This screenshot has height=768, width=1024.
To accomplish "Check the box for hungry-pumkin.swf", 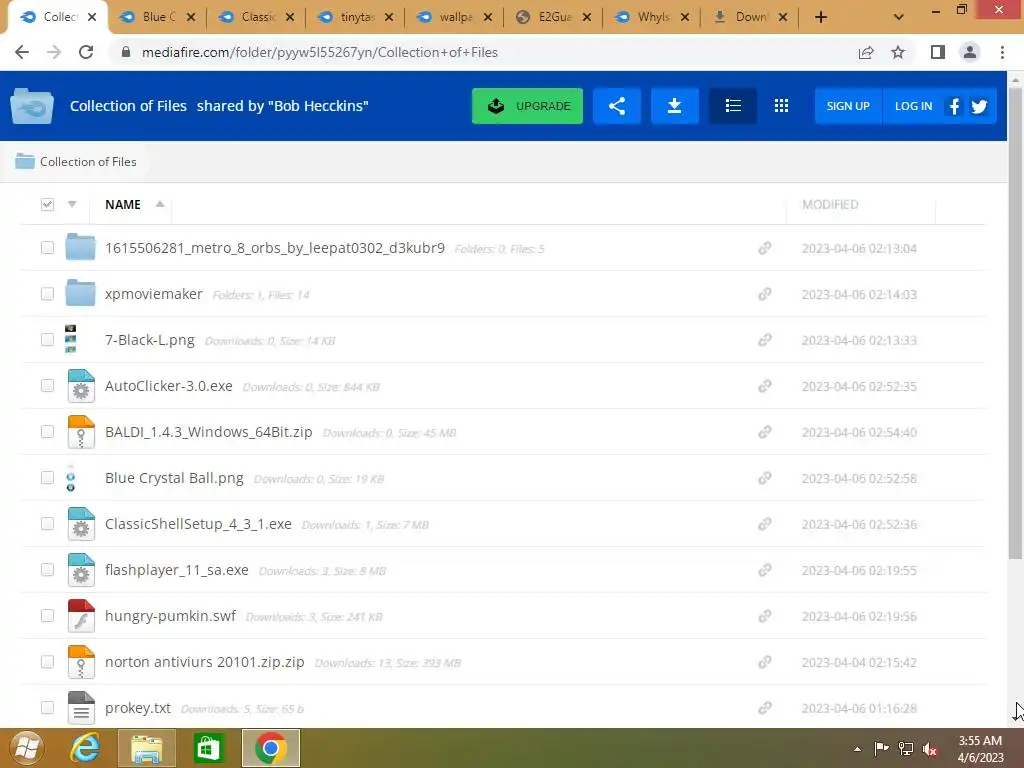I will point(47,616).
